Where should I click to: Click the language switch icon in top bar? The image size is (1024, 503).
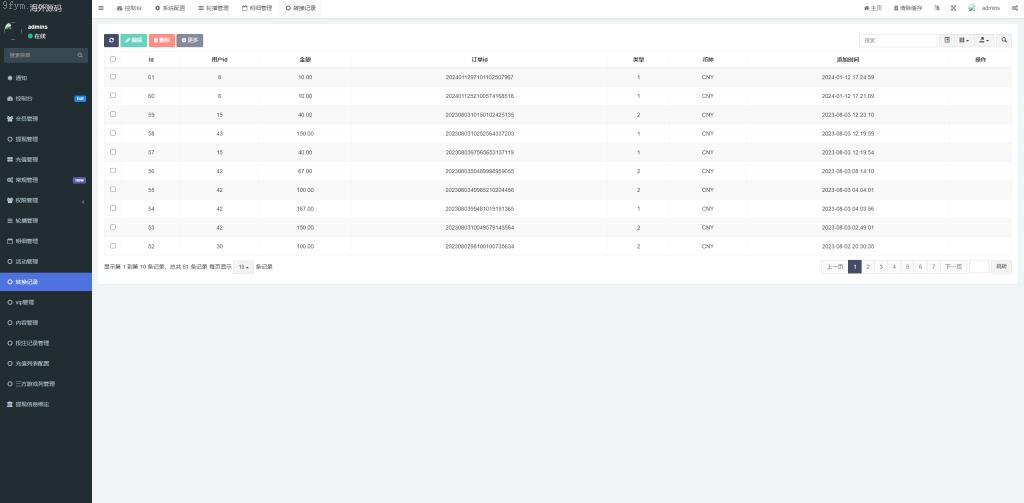coord(936,7)
